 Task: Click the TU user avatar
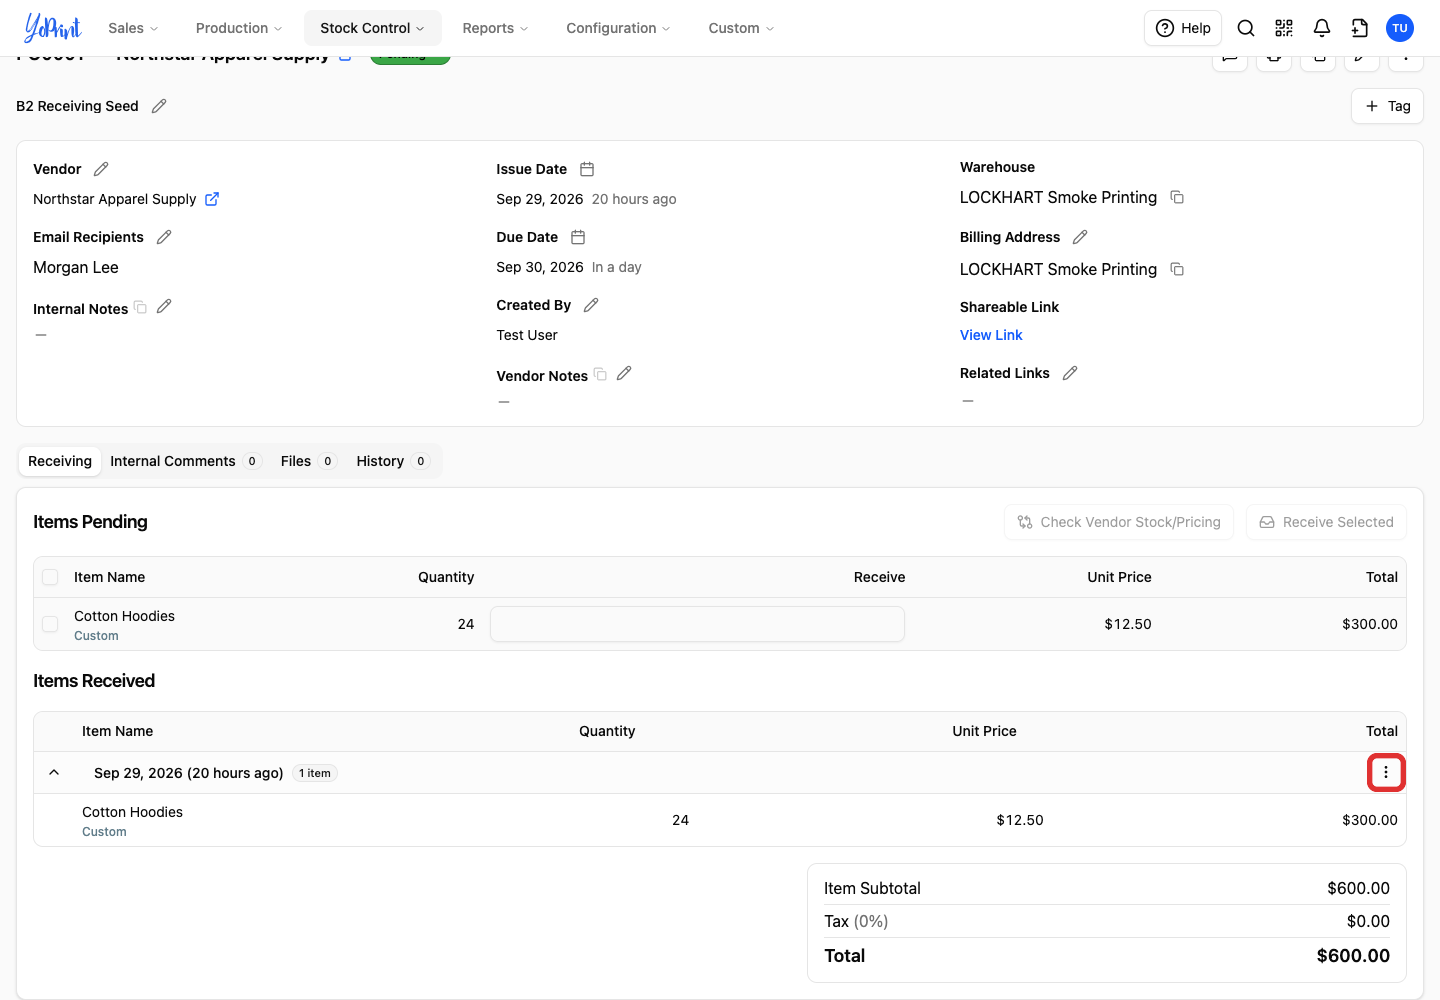(x=1400, y=28)
